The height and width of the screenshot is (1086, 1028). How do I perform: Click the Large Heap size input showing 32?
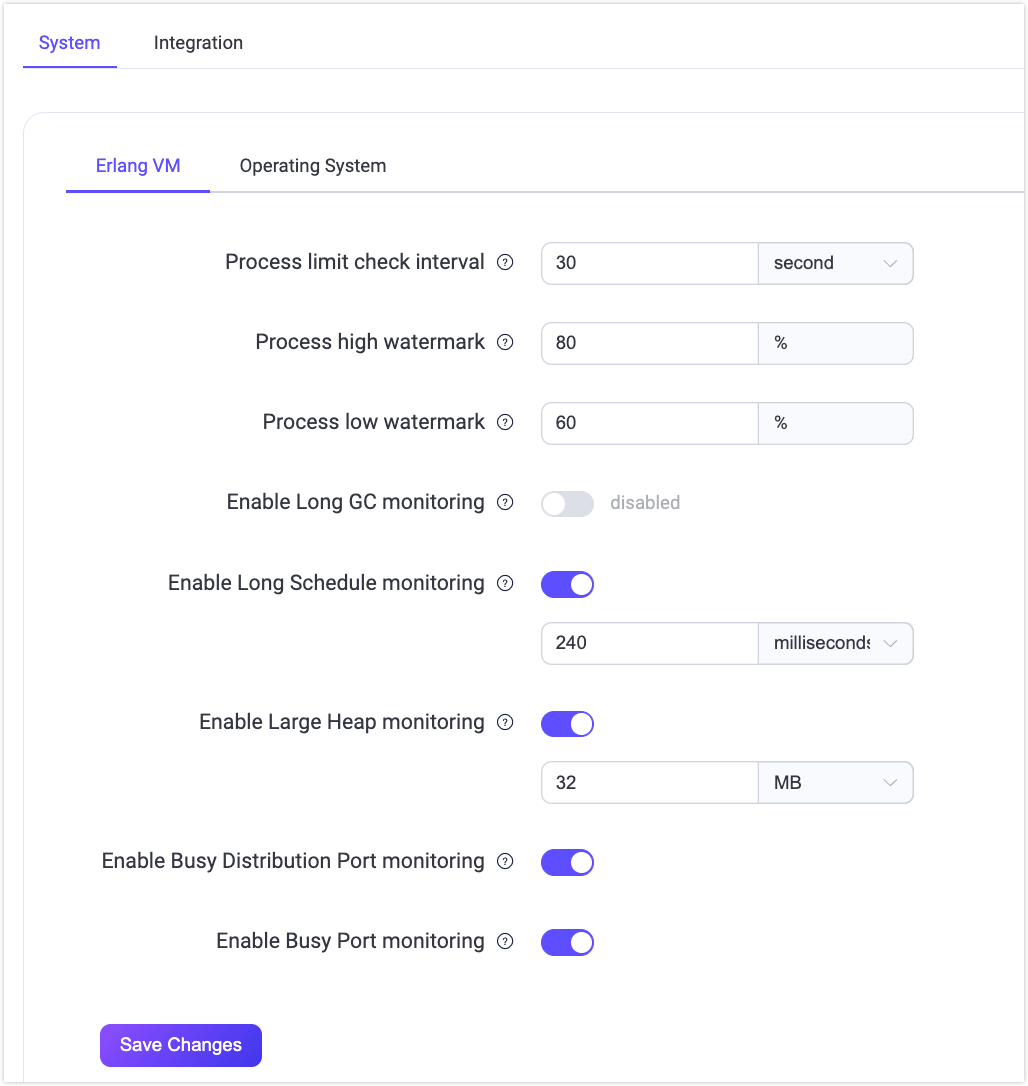[650, 783]
